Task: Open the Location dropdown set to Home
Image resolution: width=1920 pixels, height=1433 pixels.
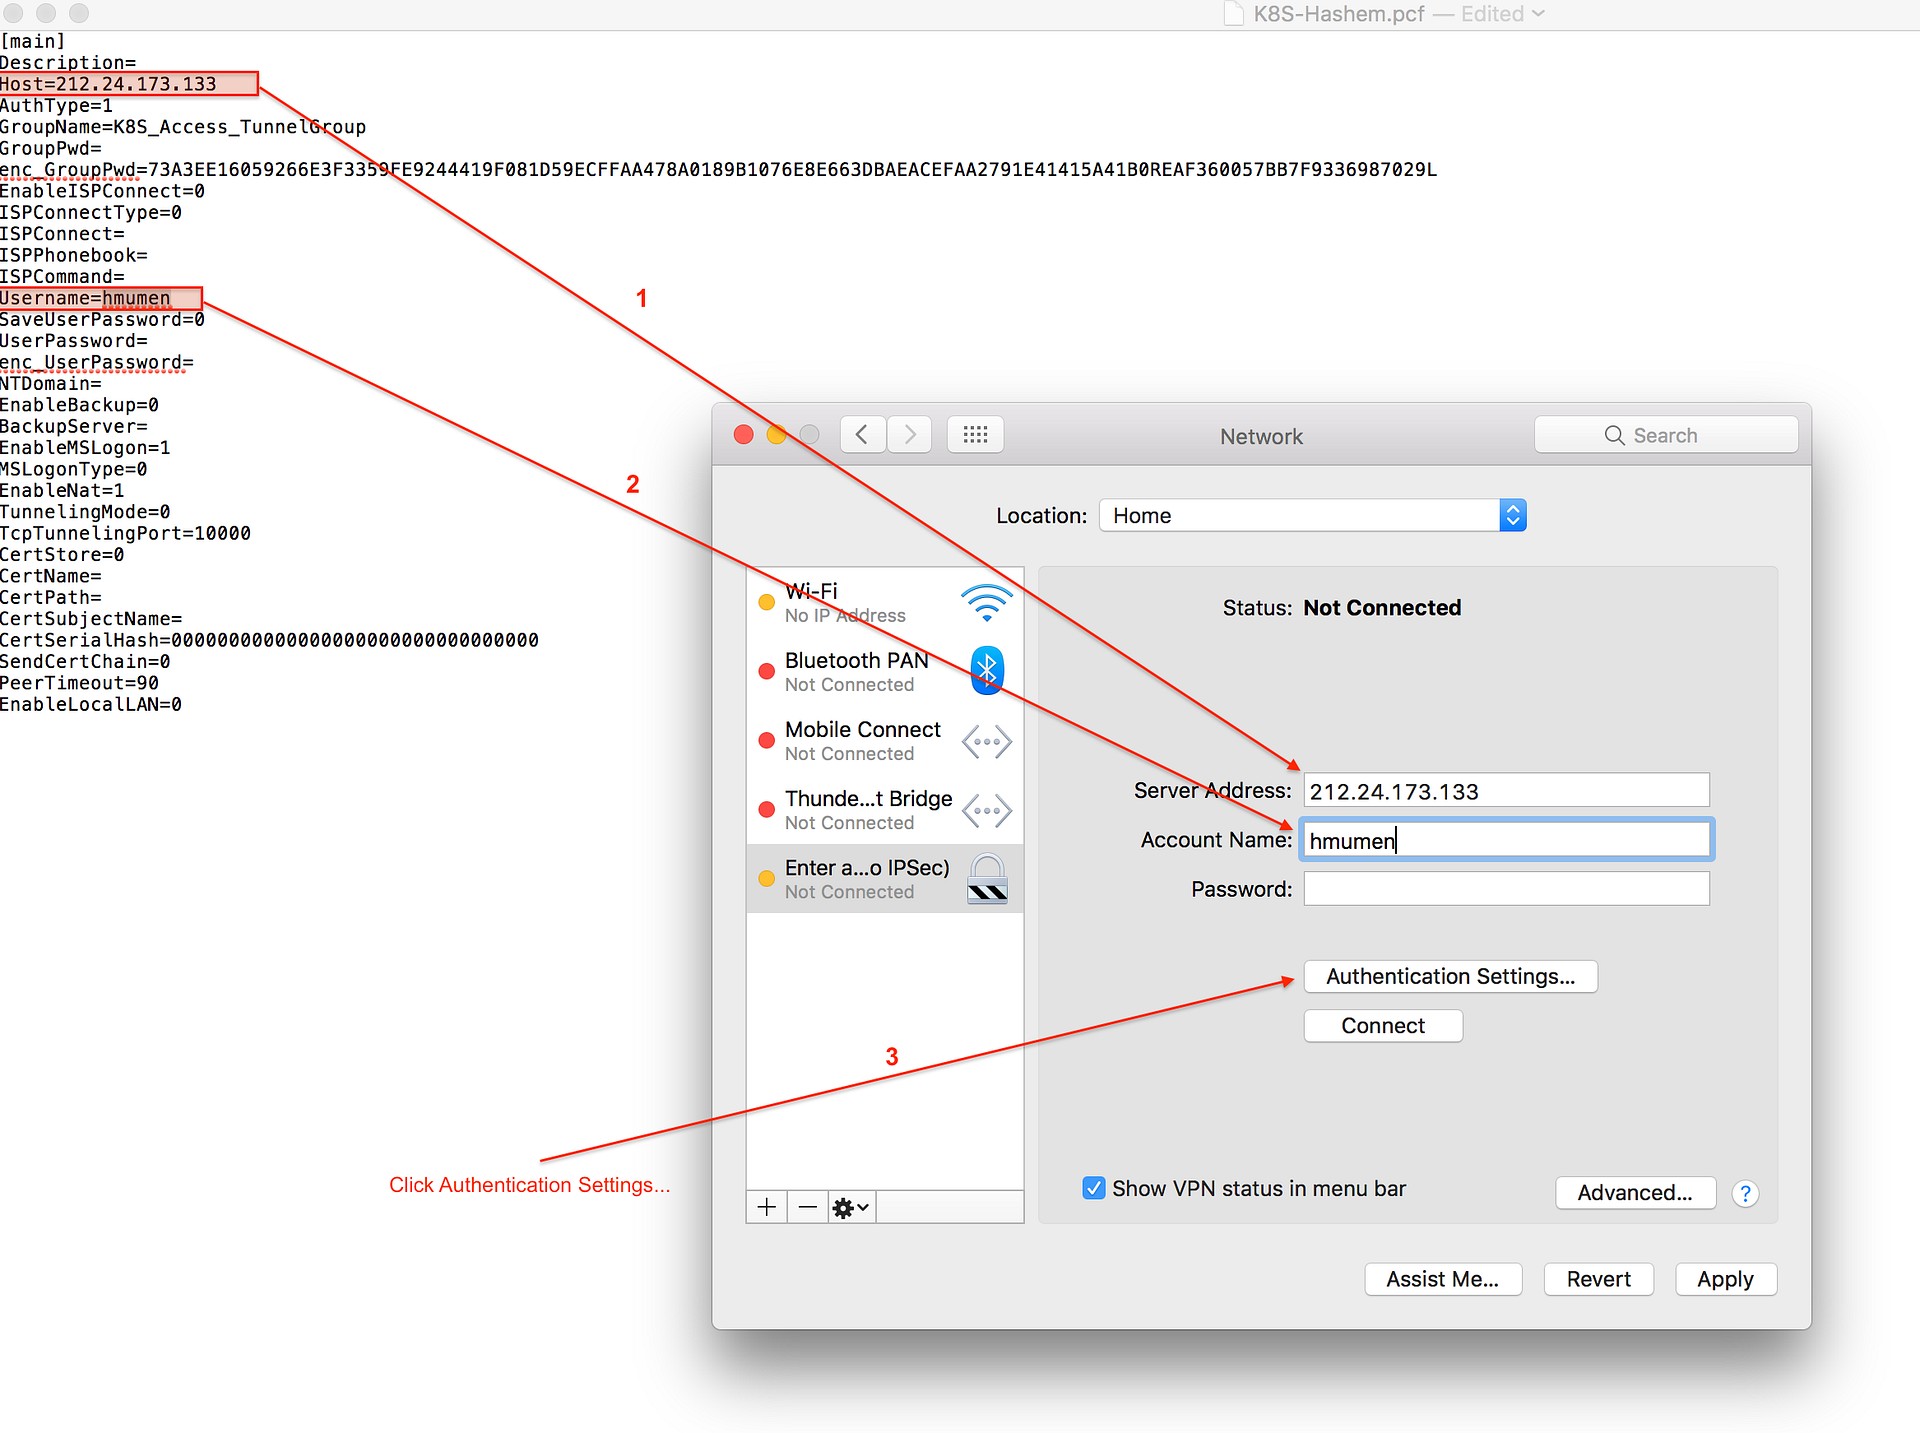Action: tap(1312, 516)
